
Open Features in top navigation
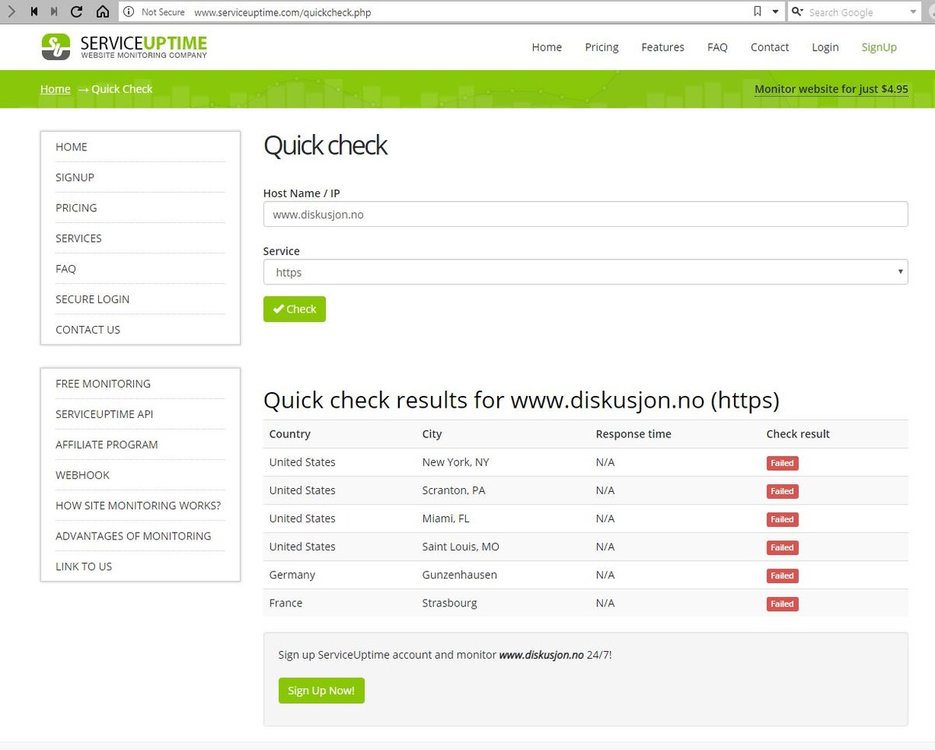tap(662, 47)
